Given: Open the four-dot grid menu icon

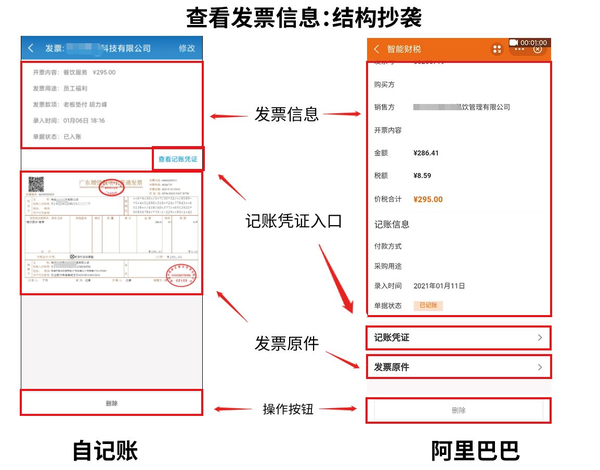Looking at the screenshot, I should [497, 49].
